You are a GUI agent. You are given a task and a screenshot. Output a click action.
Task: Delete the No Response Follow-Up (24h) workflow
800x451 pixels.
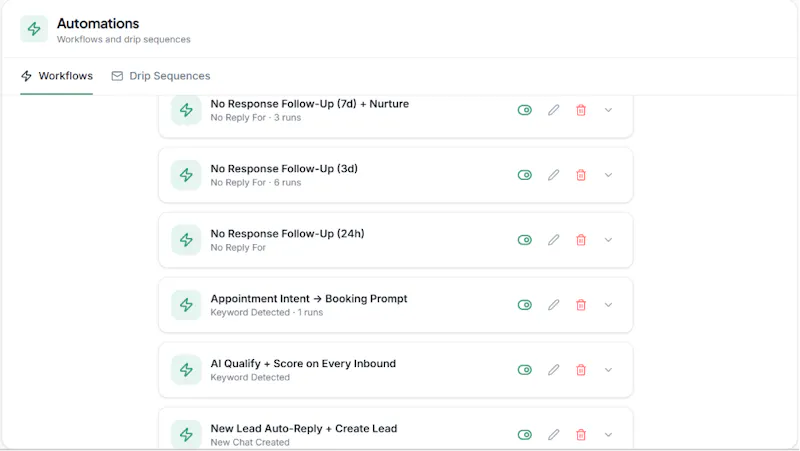581,240
